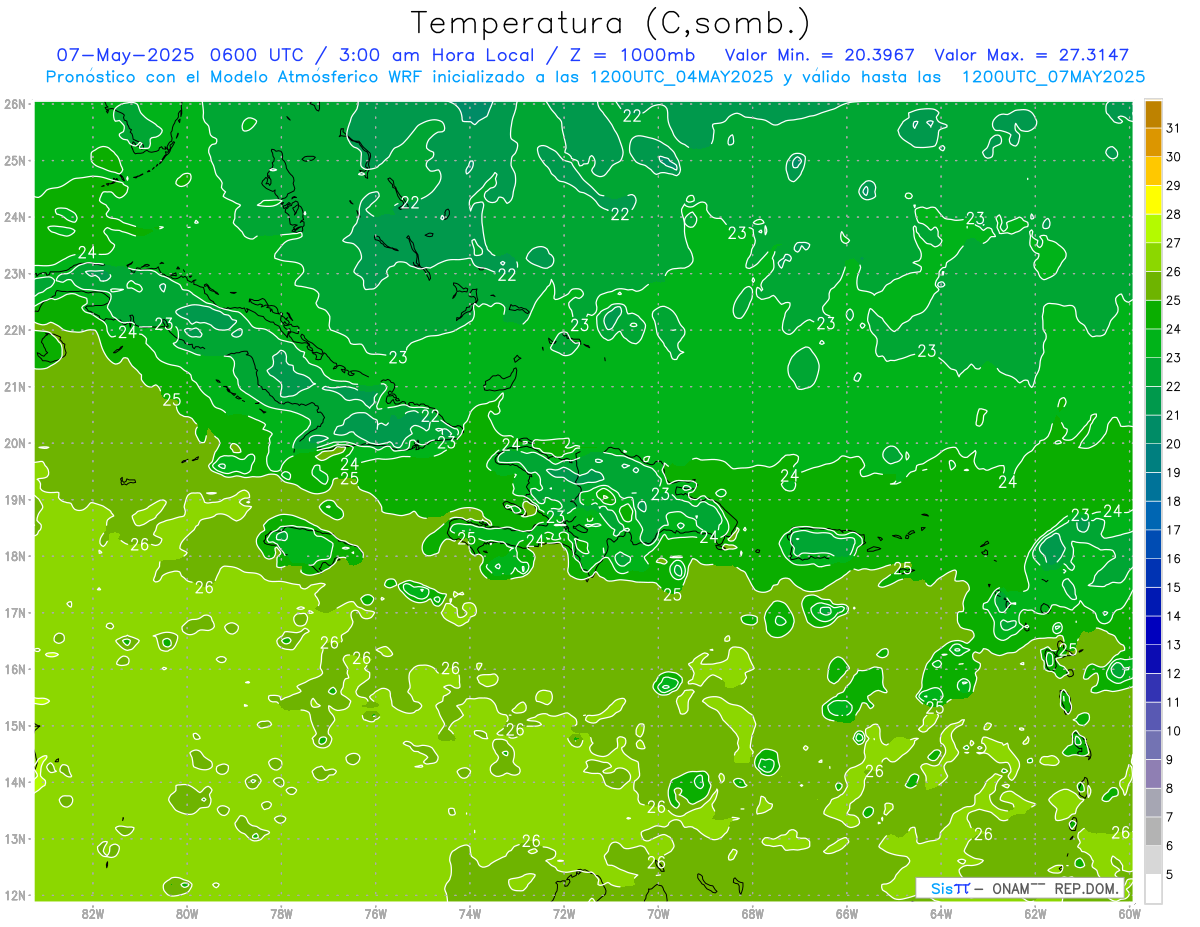Pick the gray swatch between 6 and 7
The image size is (1200, 927).
pos(1153,830)
